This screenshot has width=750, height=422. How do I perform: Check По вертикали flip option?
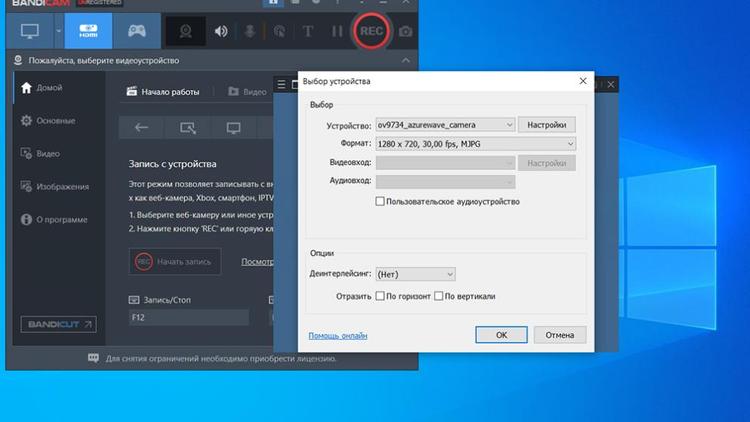click(439, 296)
